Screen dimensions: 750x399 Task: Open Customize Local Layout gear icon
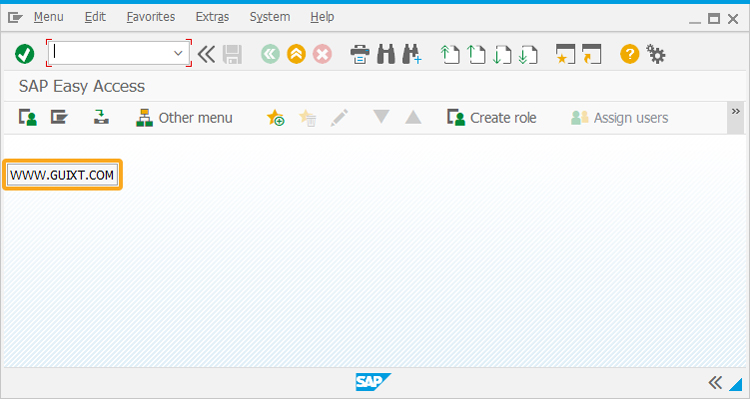coord(656,54)
